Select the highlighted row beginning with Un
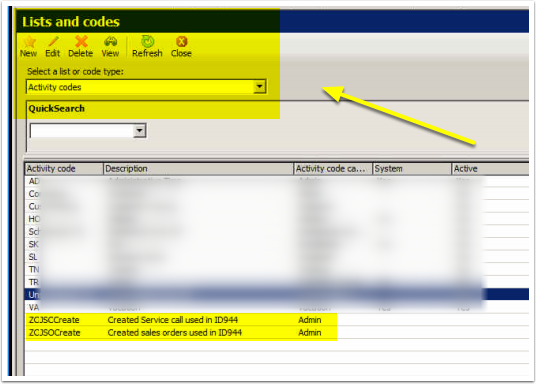 click(277, 294)
